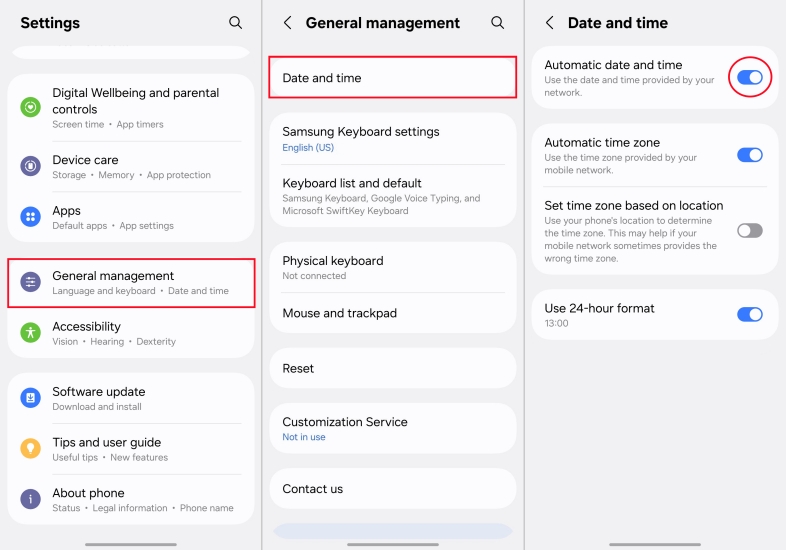This screenshot has width=786, height=550.
Task: Tap the About phone info icon
Action: coord(31,499)
